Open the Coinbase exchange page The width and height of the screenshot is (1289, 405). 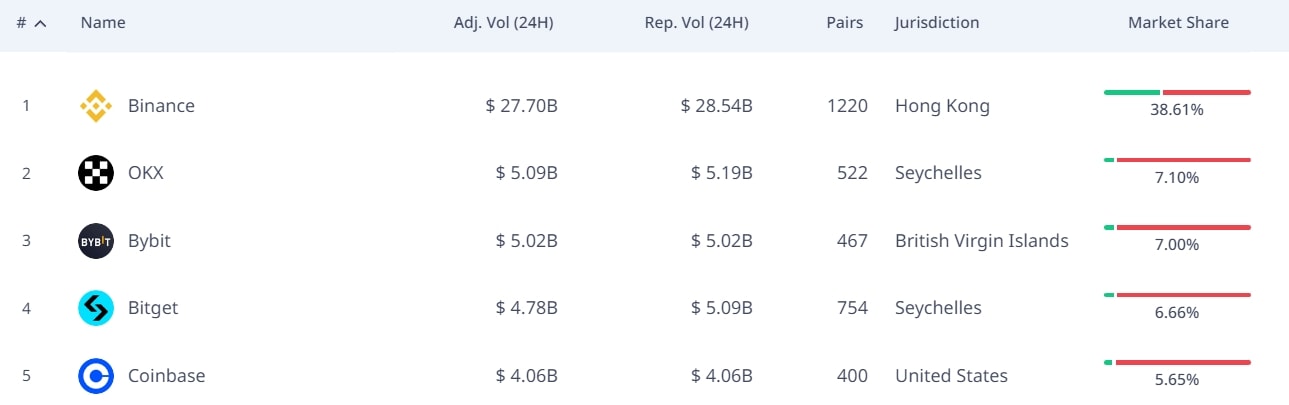click(166, 376)
